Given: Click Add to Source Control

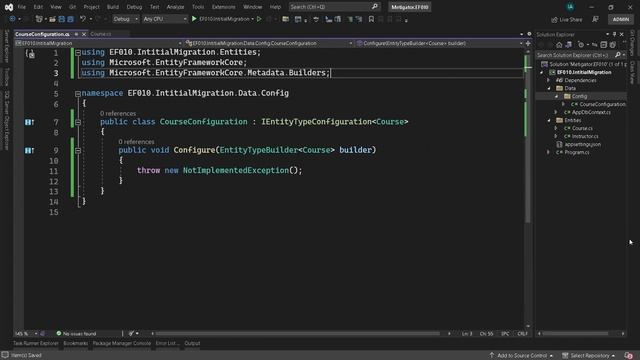Looking at the screenshot, I should pyautogui.click(x=521, y=356).
